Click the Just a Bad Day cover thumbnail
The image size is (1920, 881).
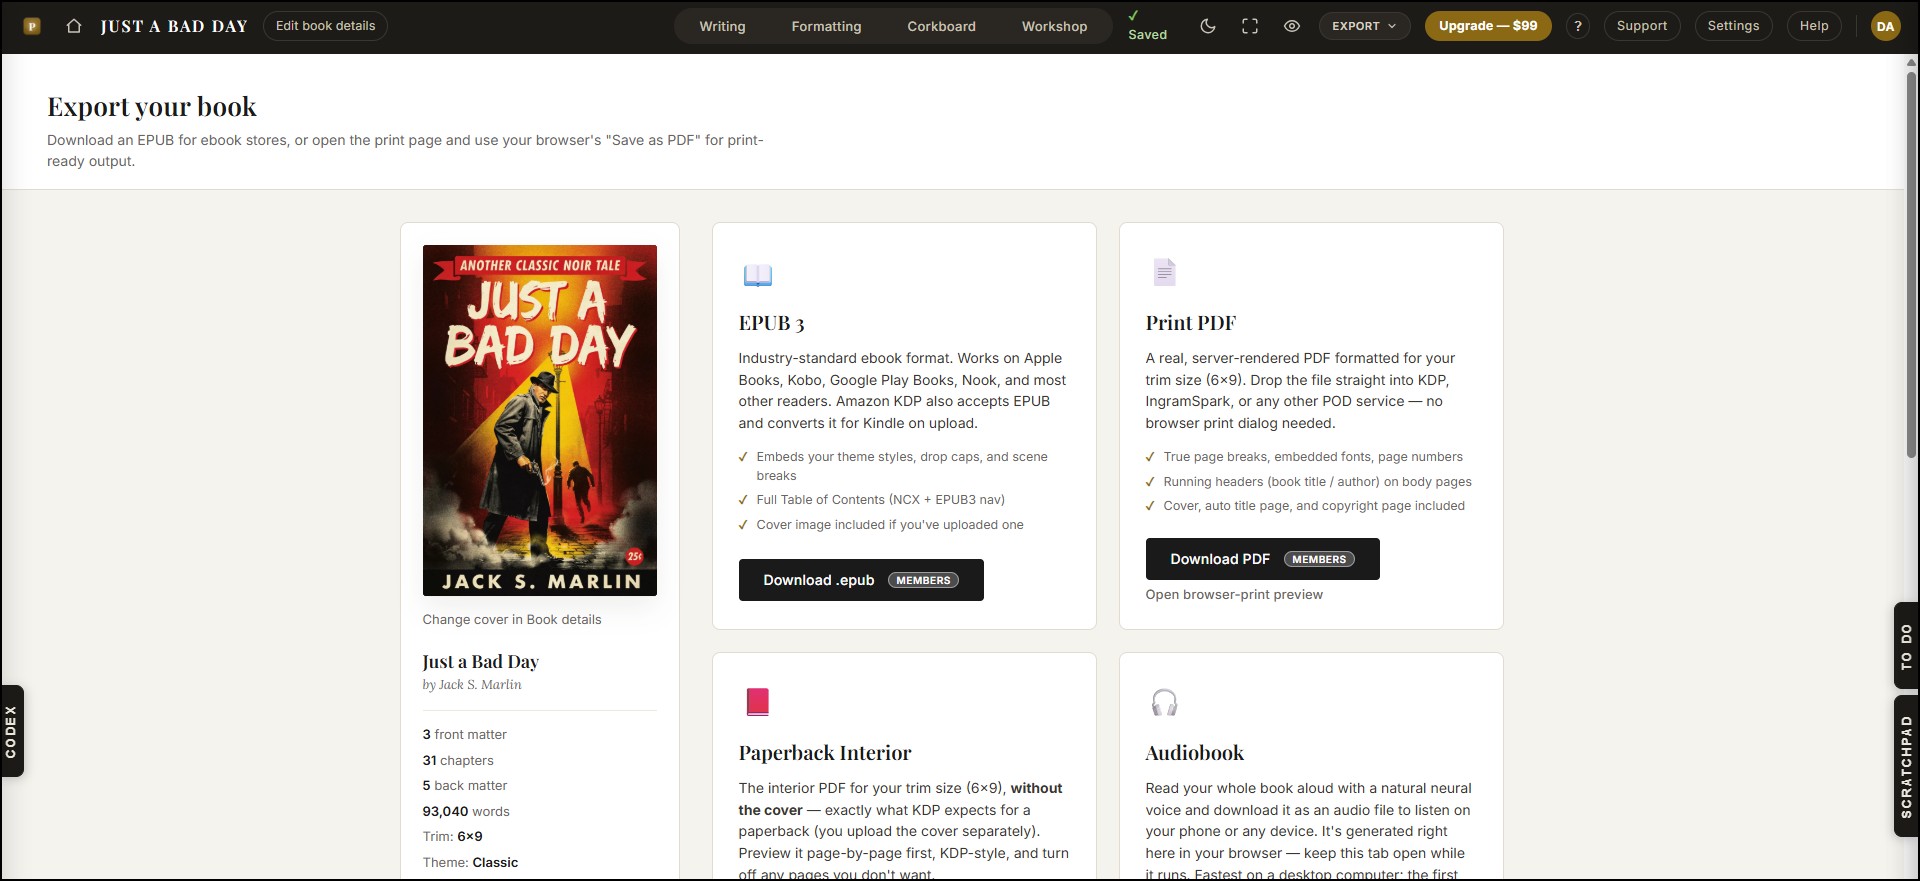pyautogui.click(x=540, y=420)
